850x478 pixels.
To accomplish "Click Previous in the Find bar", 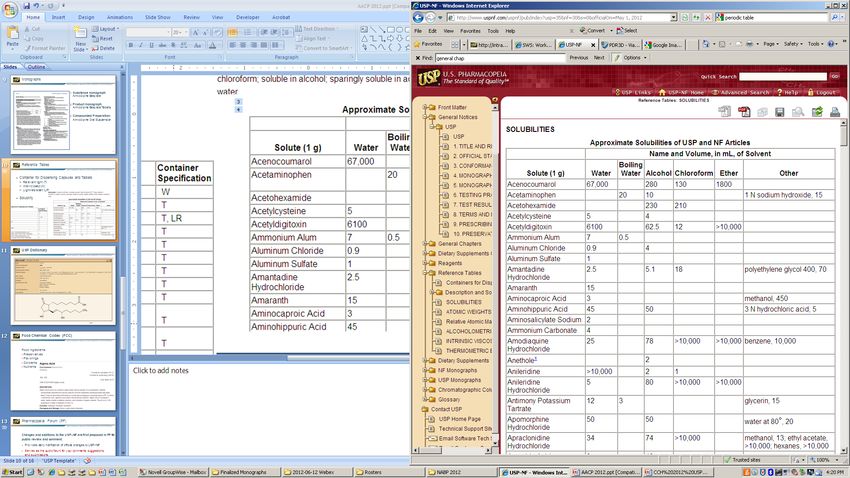I will click(x=578, y=58).
